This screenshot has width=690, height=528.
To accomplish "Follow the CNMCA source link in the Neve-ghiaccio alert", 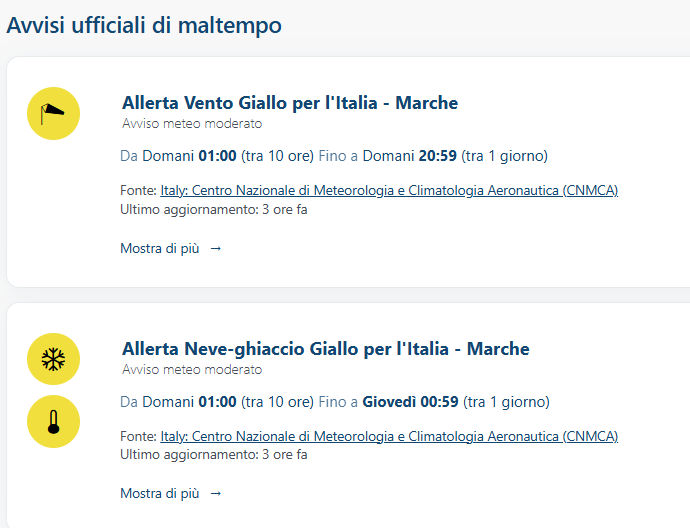I will click(x=389, y=436).
